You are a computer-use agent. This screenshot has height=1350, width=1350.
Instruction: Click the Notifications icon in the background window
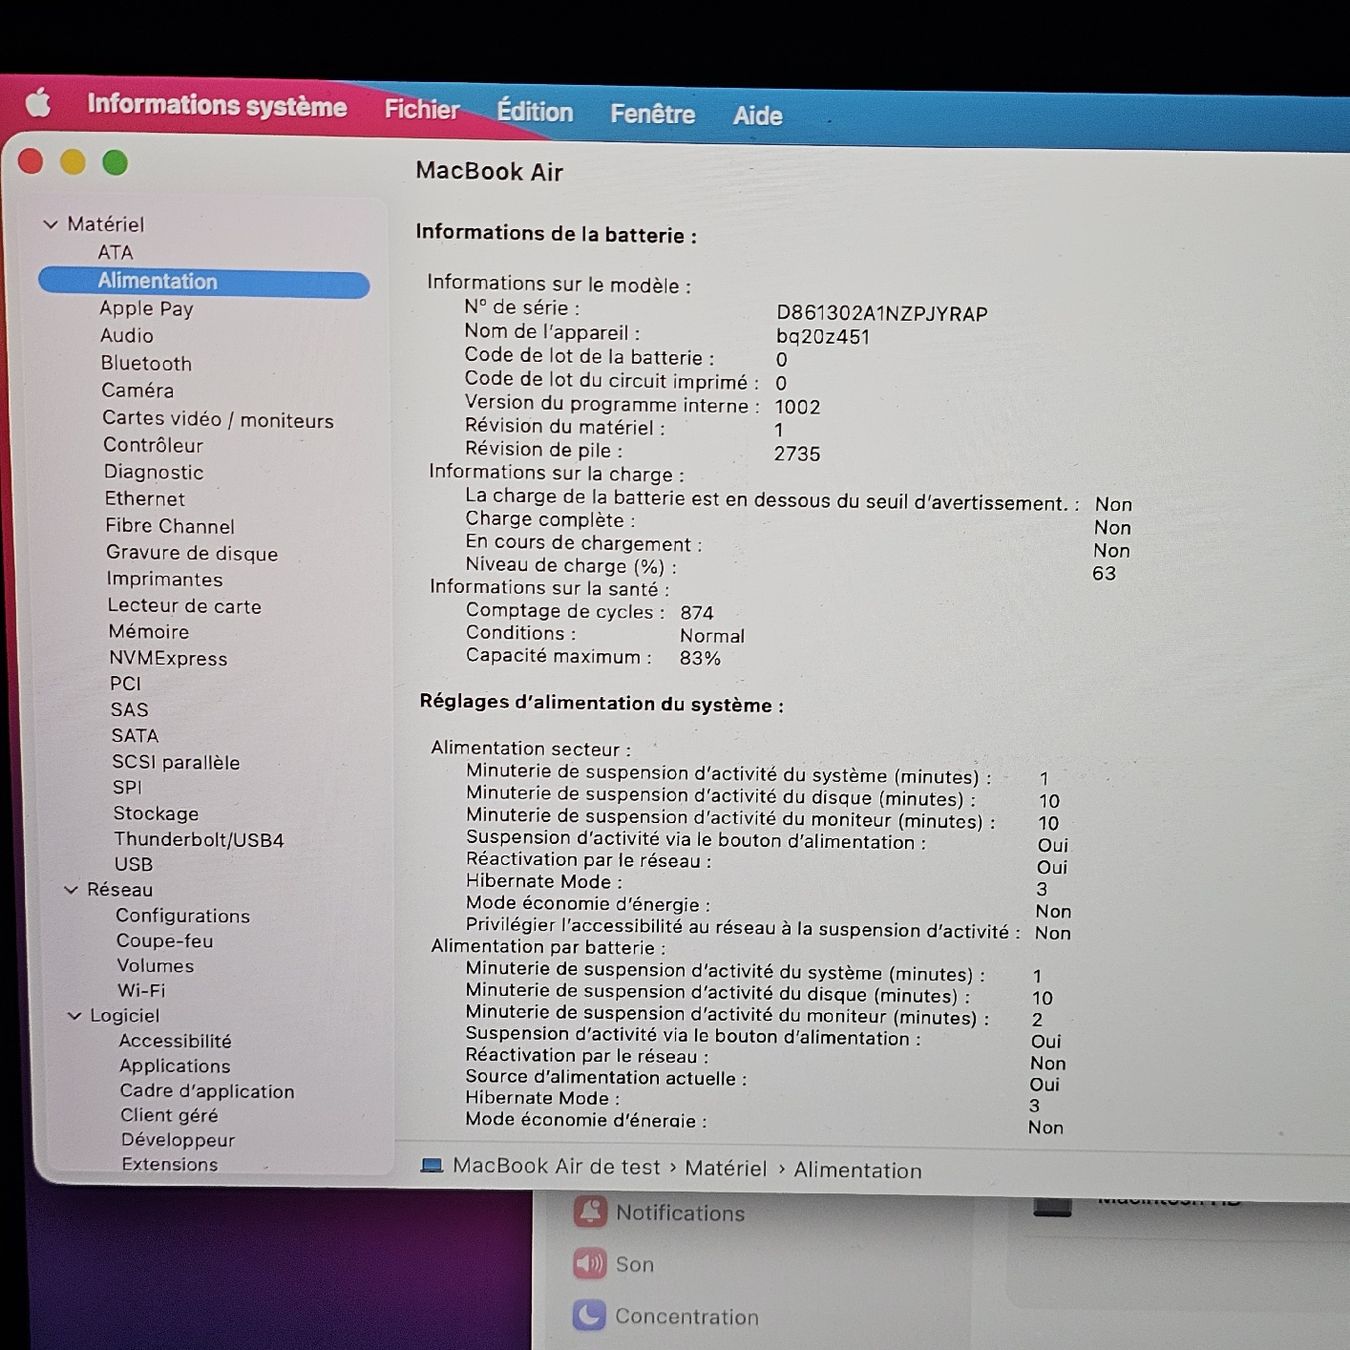click(x=590, y=1212)
